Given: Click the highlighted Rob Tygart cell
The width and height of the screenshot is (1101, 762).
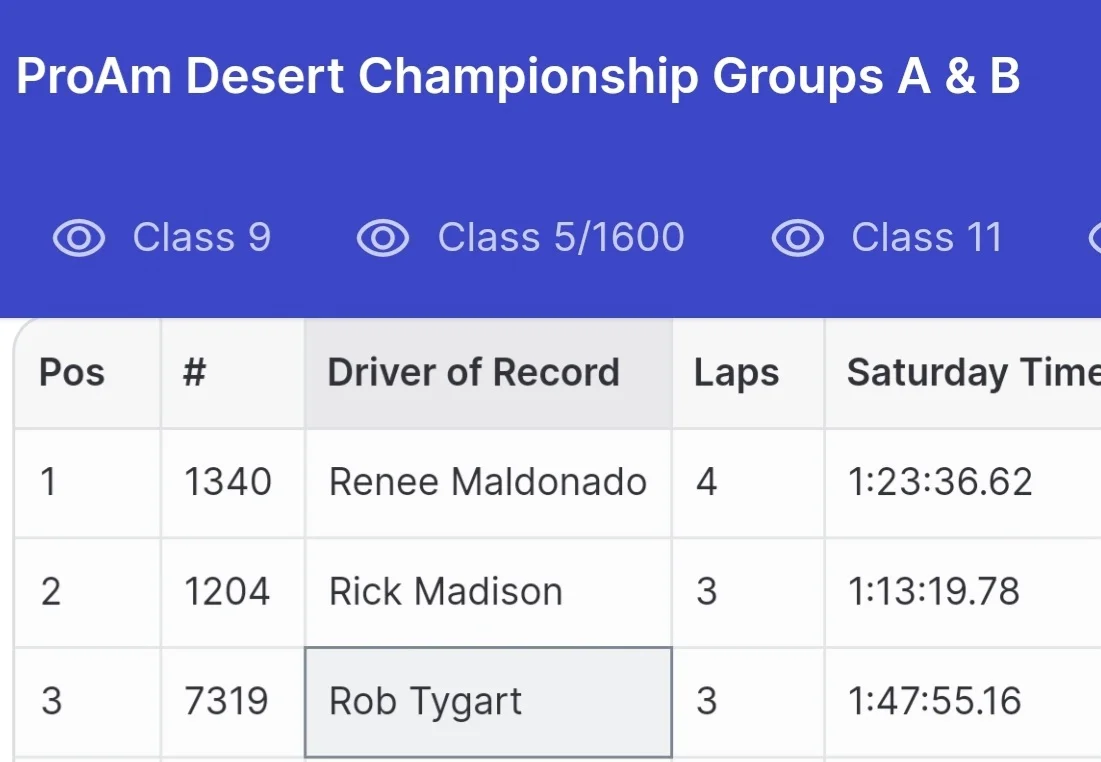Looking at the screenshot, I should [x=426, y=701].
